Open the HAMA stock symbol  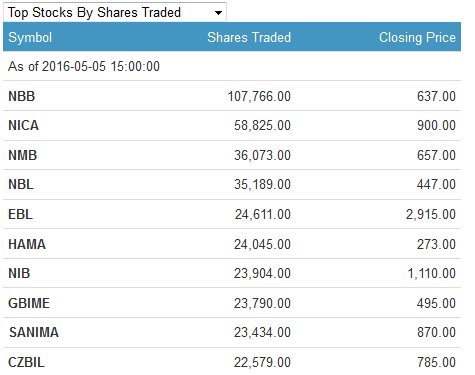pos(27,244)
